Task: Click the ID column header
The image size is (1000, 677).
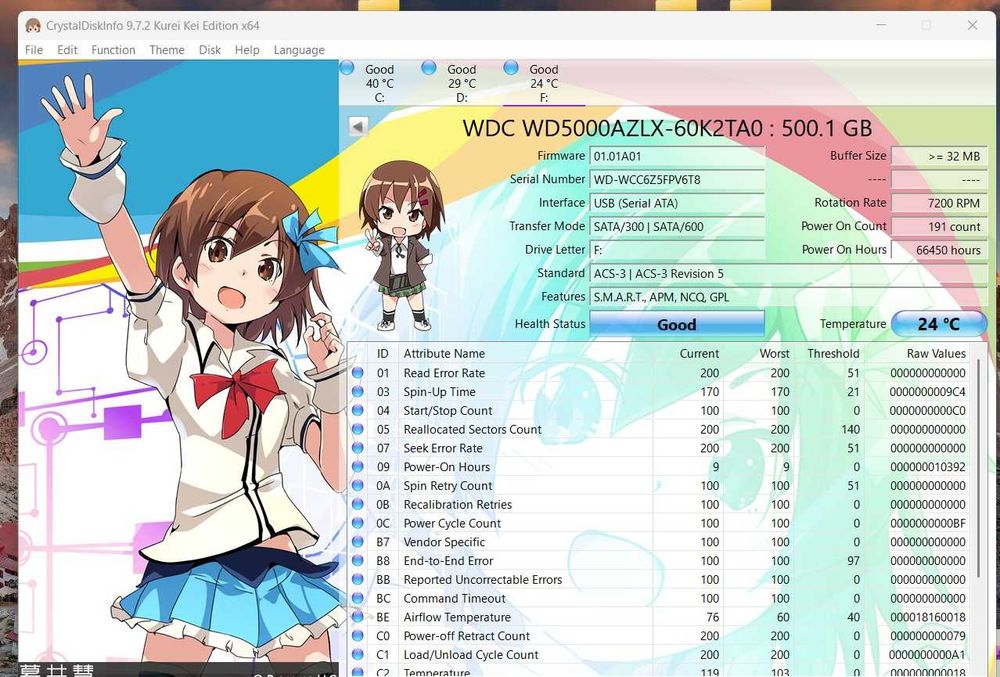Action: 383,354
